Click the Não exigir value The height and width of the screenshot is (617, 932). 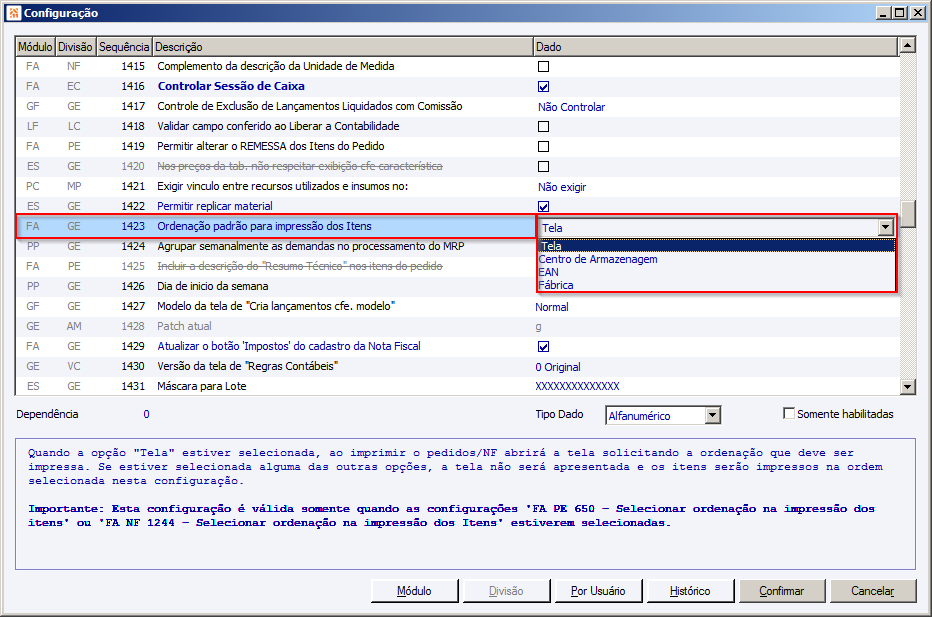point(562,187)
